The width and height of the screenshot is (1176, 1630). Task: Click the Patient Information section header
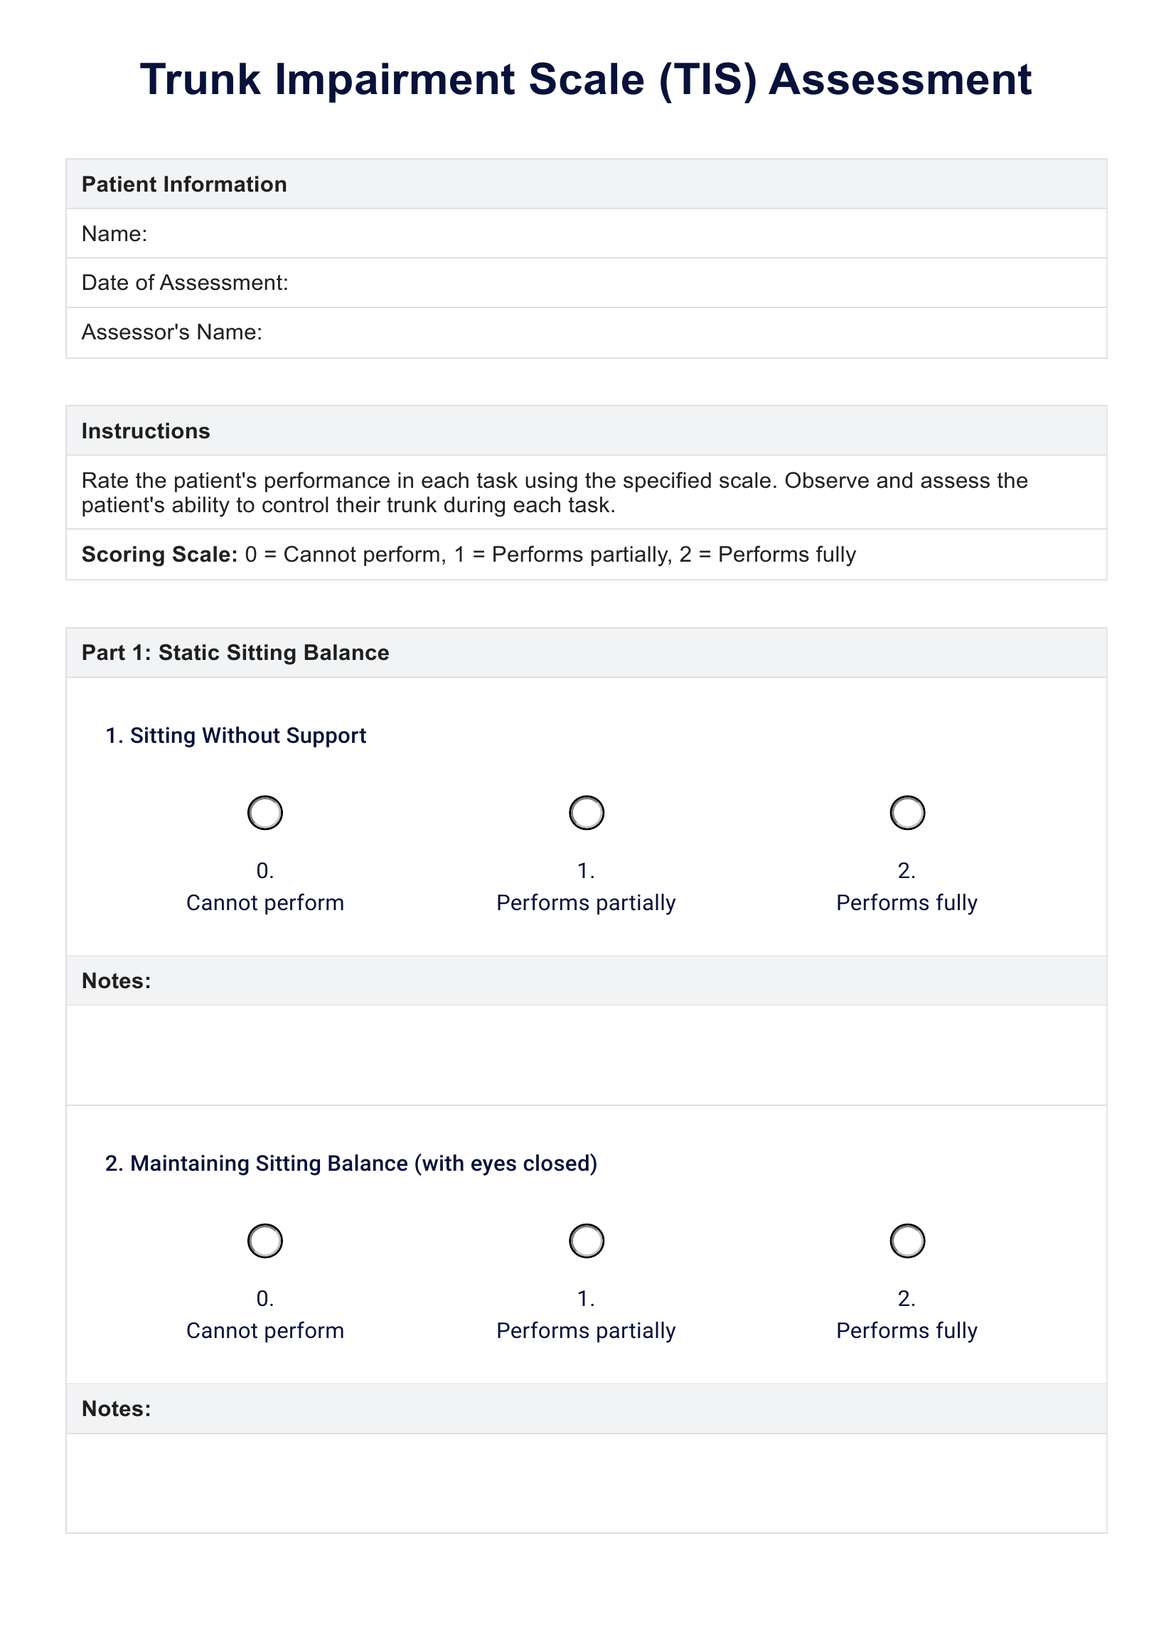(x=184, y=184)
